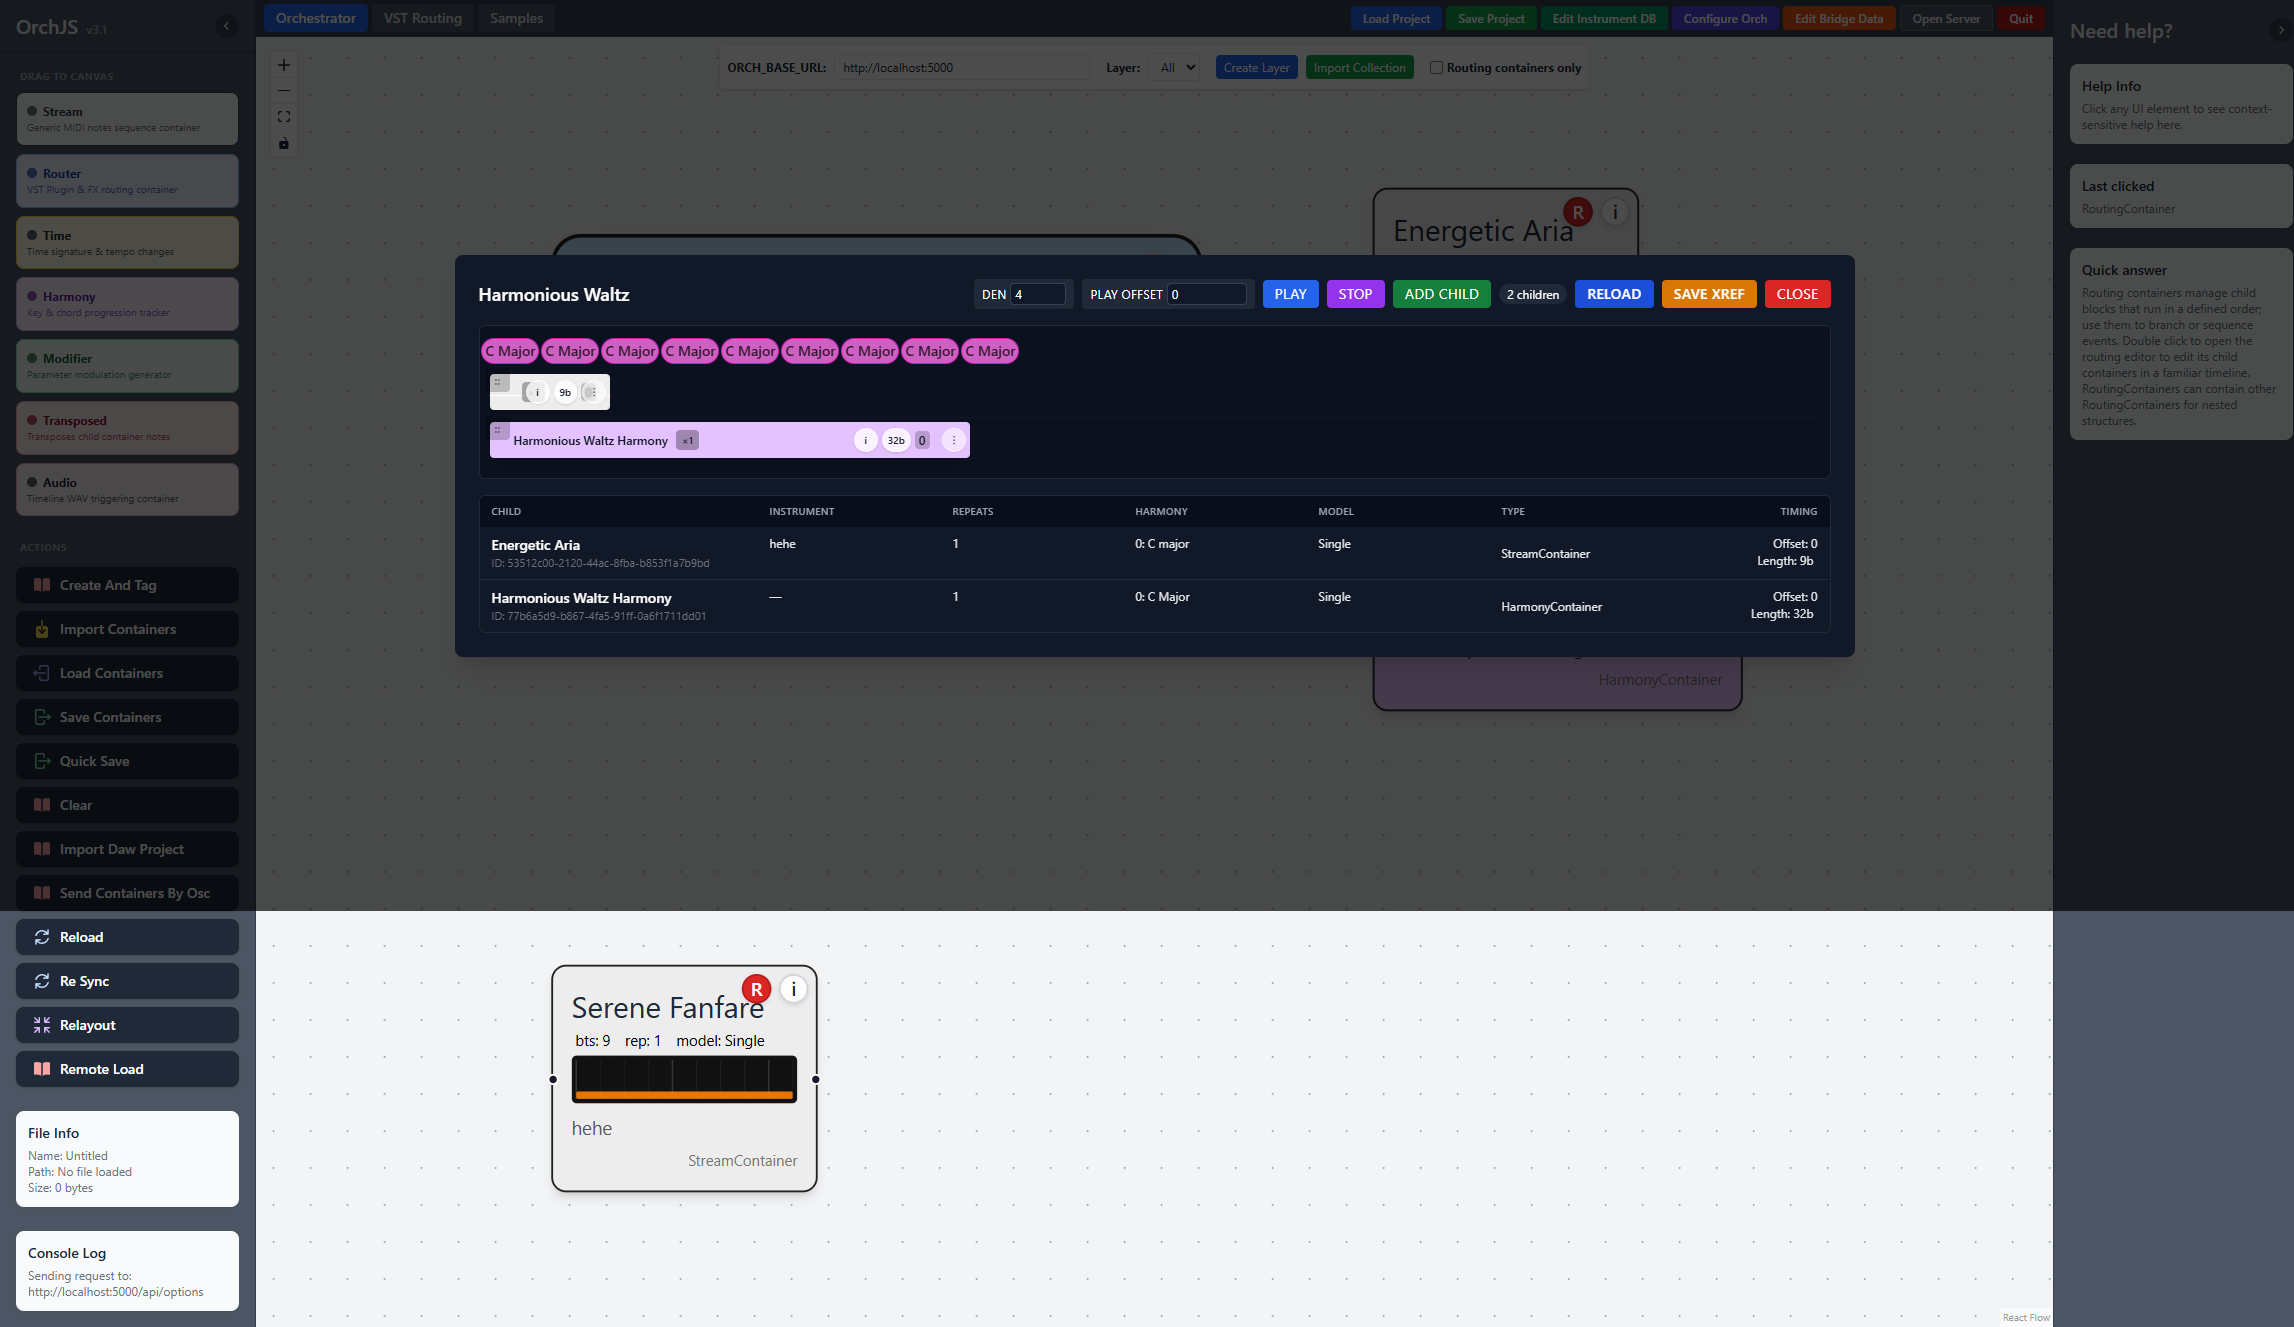Image resolution: width=2294 pixels, height=1327 pixels.
Task: Click Load Containers action
Action: click(127, 673)
